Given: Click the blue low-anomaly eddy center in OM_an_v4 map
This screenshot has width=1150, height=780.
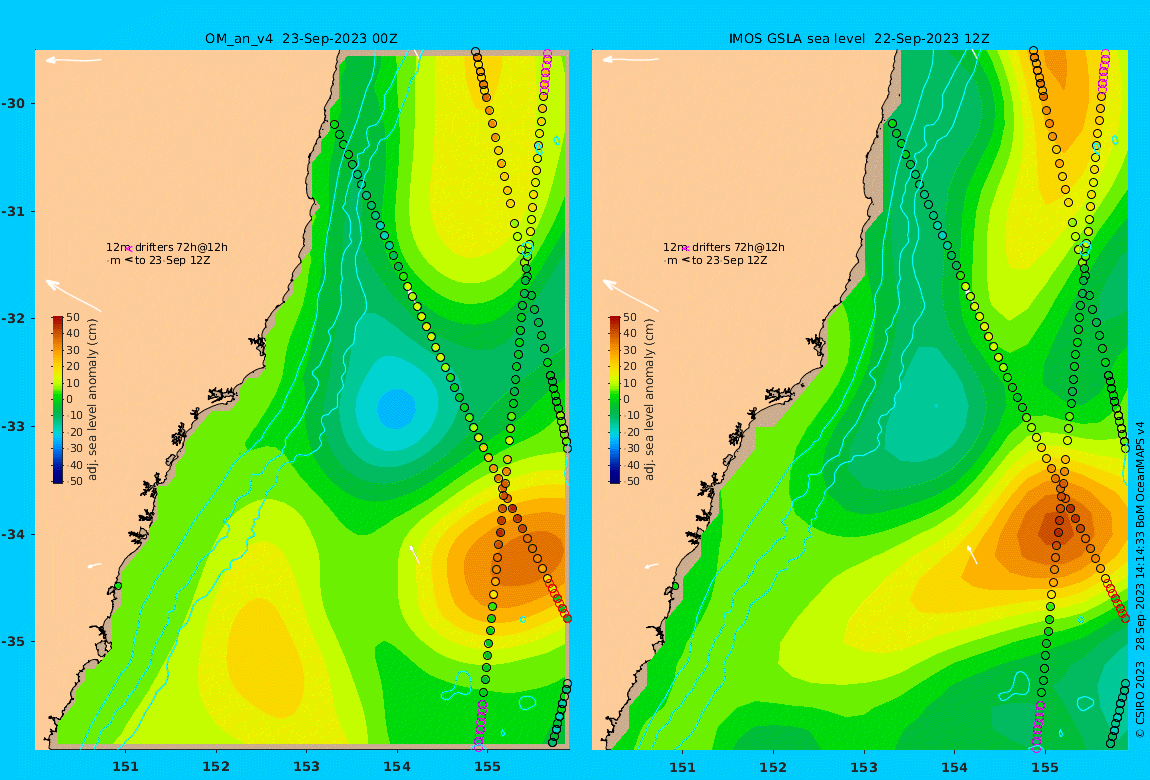Looking at the screenshot, I should [396, 408].
